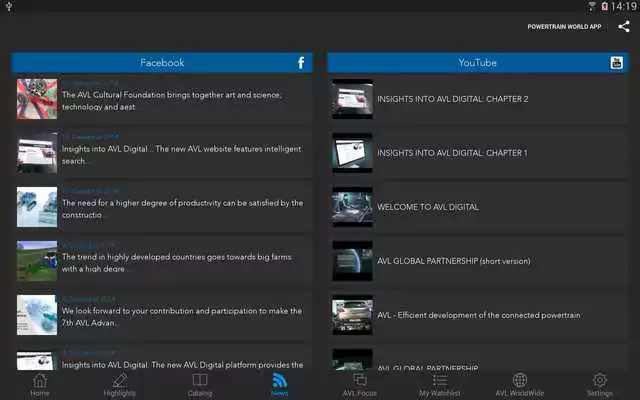Play Welcome to AVL Digital video
Viewport: 640px width, 400px height.
[x=478, y=207]
